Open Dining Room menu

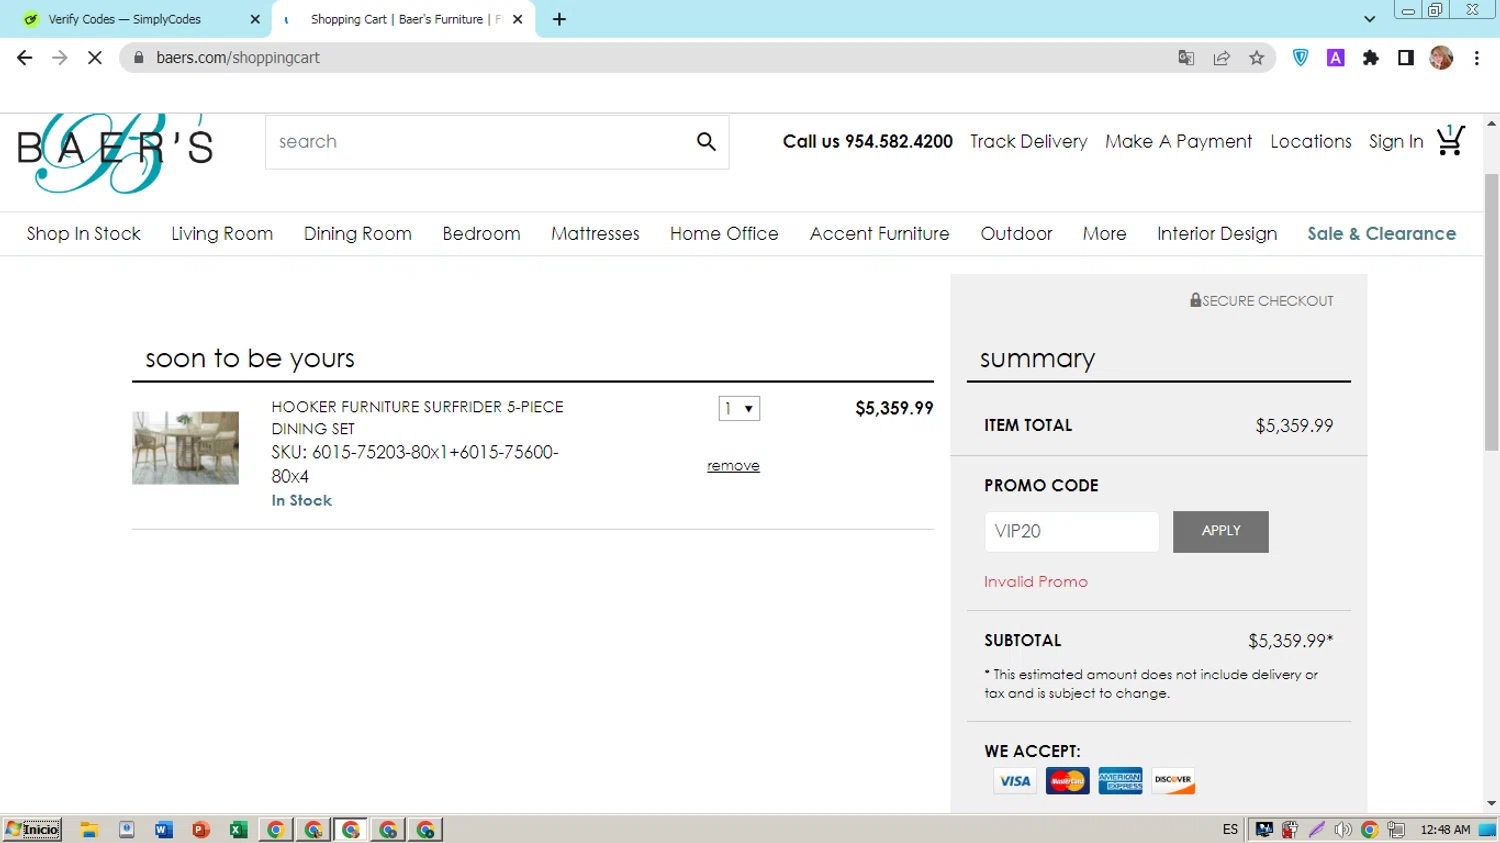(358, 234)
